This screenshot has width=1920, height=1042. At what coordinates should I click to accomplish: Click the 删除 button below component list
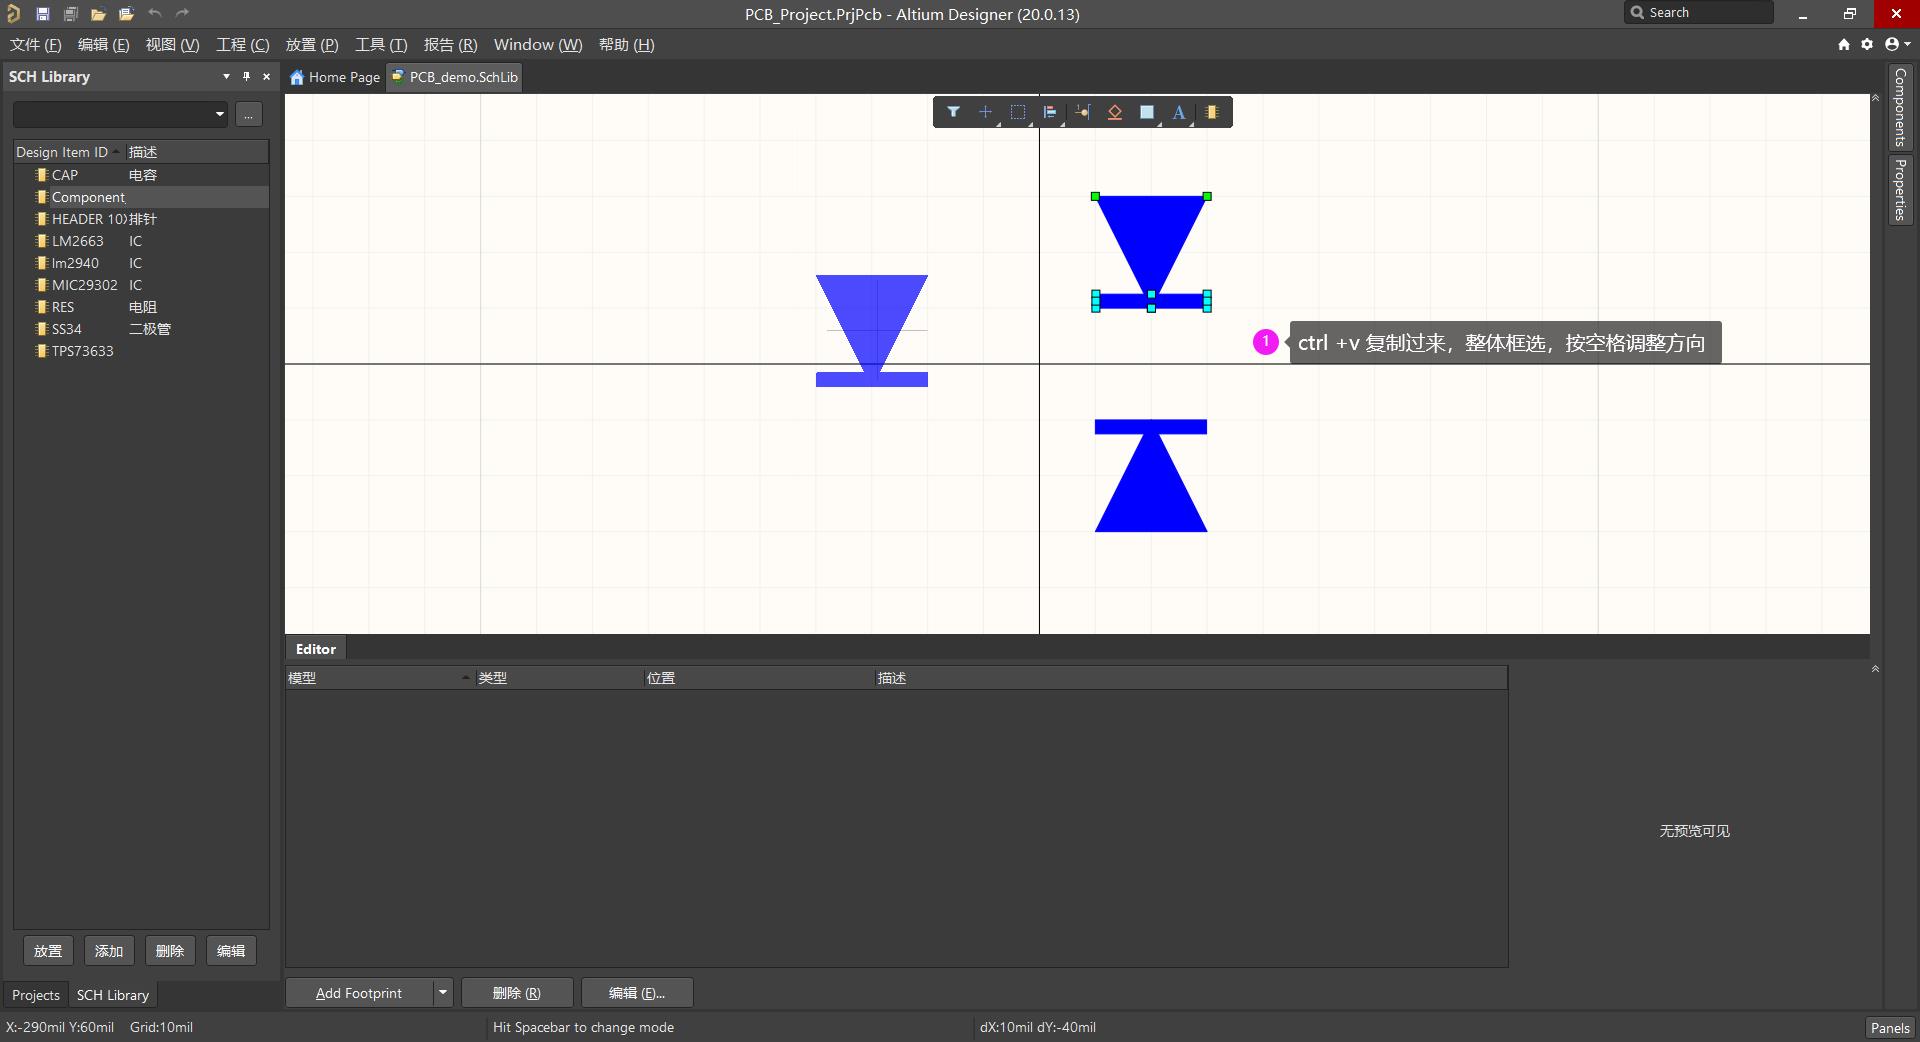click(170, 951)
